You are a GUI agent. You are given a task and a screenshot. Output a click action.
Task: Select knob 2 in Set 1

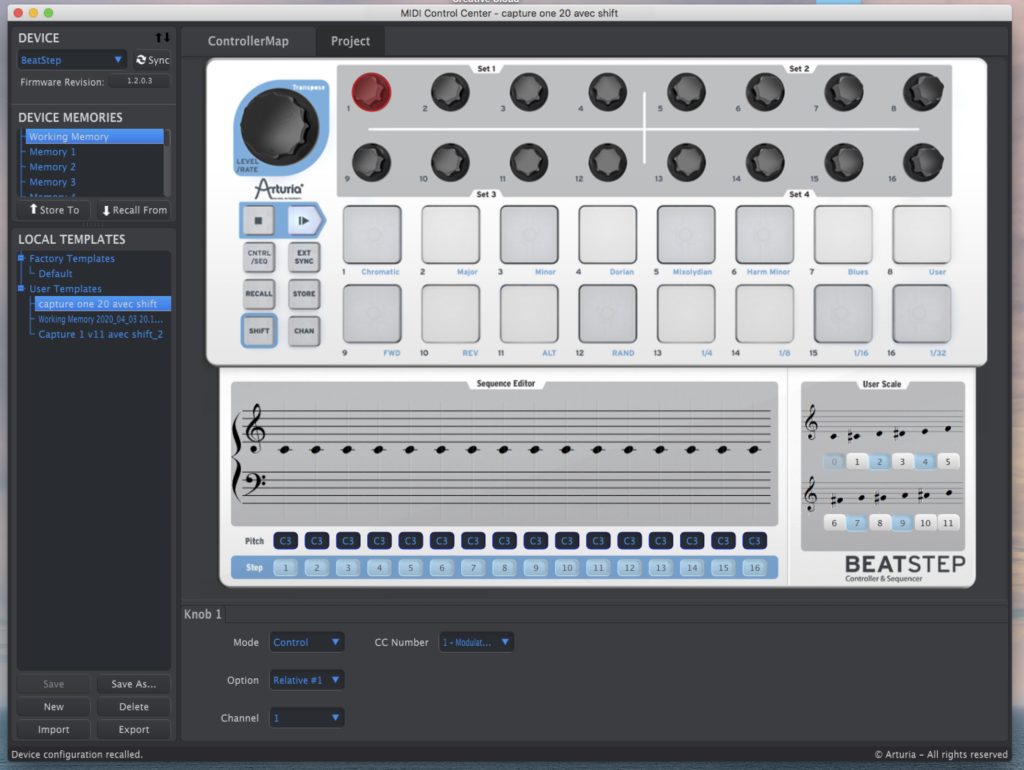click(x=450, y=92)
